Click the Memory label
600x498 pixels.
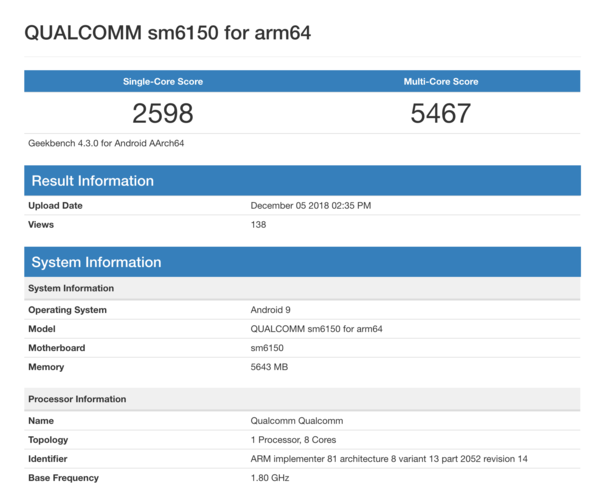point(46,367)
